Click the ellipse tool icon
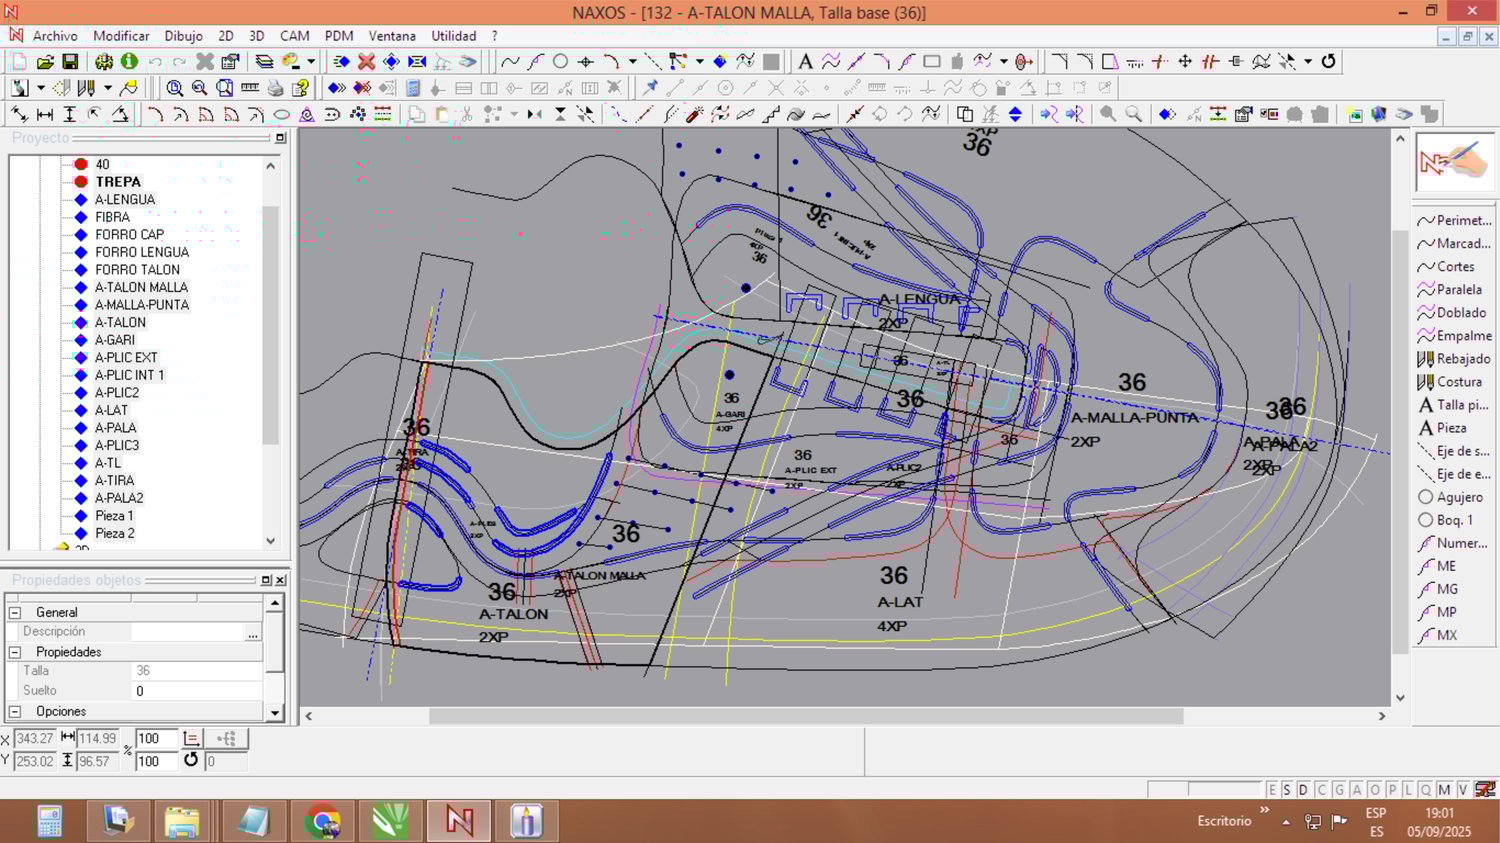1500x843 pixels. point(282,115)
